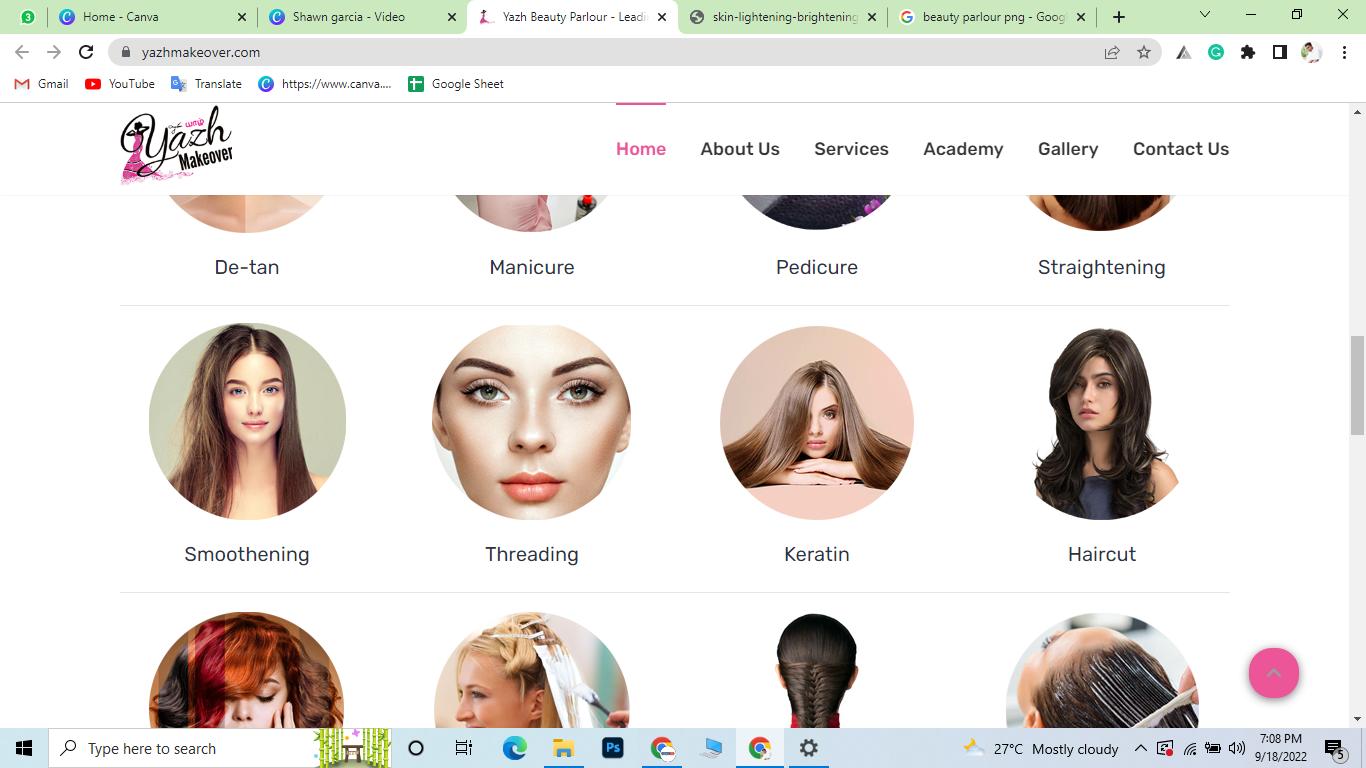Bookmark this page with the star icon

tap(1144, 52)
